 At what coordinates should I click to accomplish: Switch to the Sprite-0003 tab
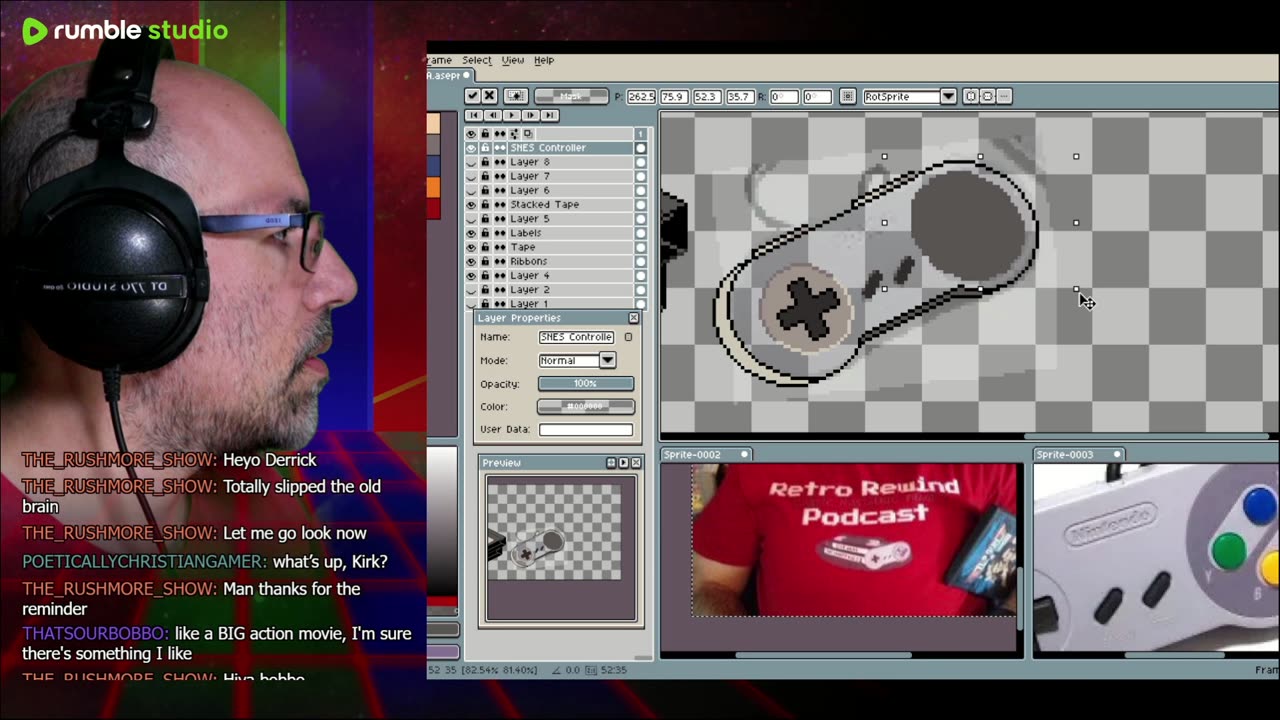1080,454
